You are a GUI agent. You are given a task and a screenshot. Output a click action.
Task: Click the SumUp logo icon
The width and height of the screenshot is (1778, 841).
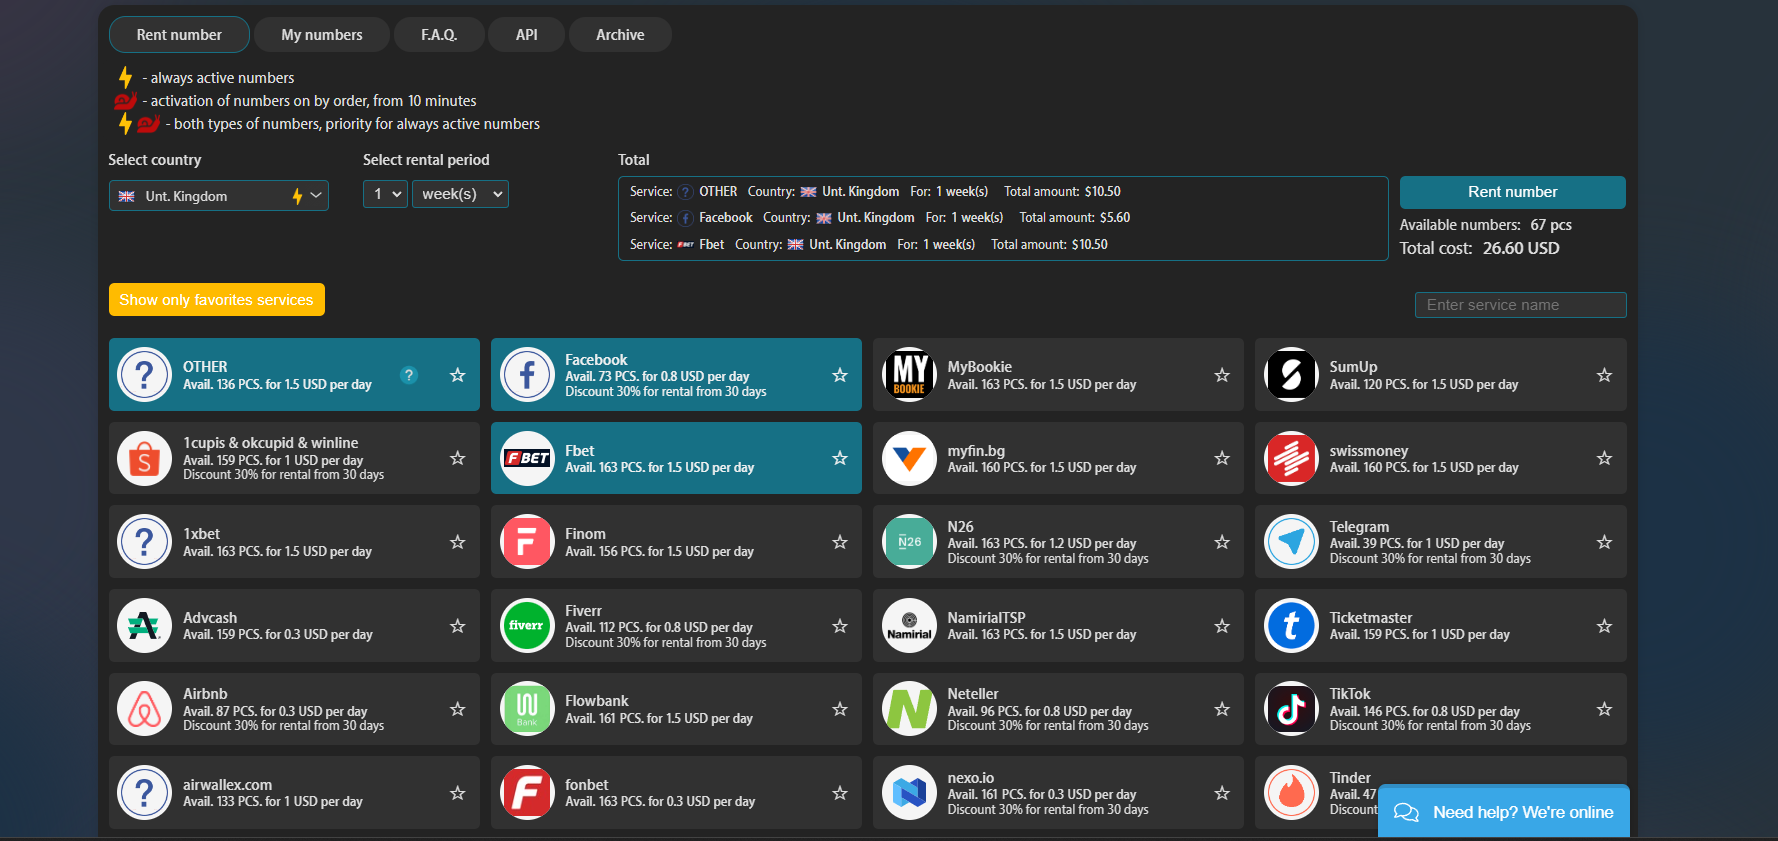[x=1291, y=375]
